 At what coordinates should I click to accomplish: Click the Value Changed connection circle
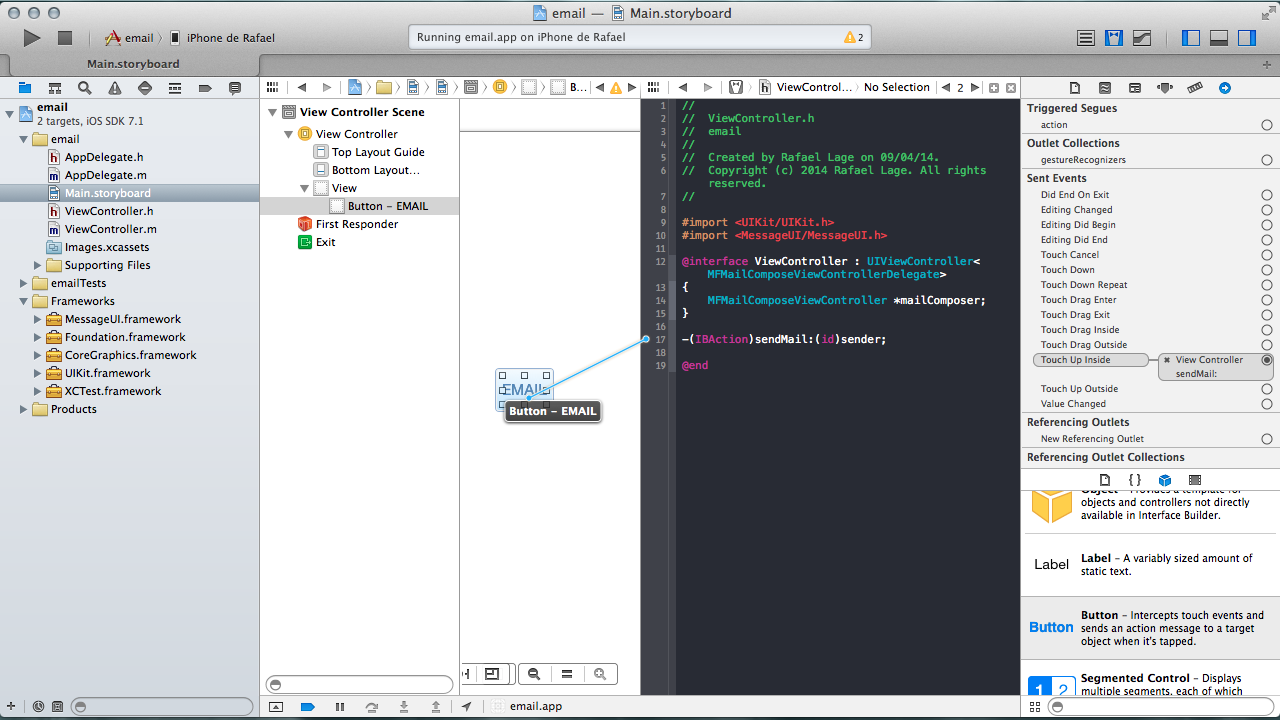point(1267,404)
